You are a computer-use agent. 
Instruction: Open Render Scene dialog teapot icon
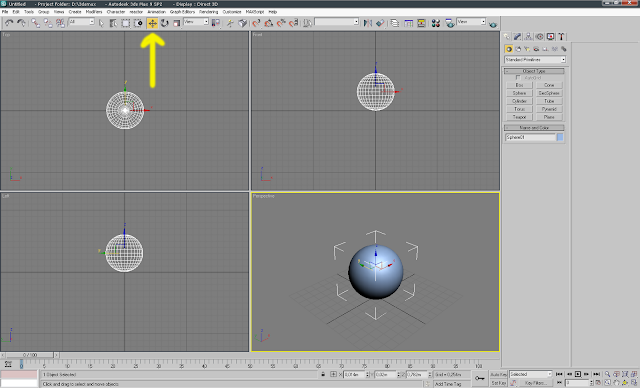click(x=450, y=23)
